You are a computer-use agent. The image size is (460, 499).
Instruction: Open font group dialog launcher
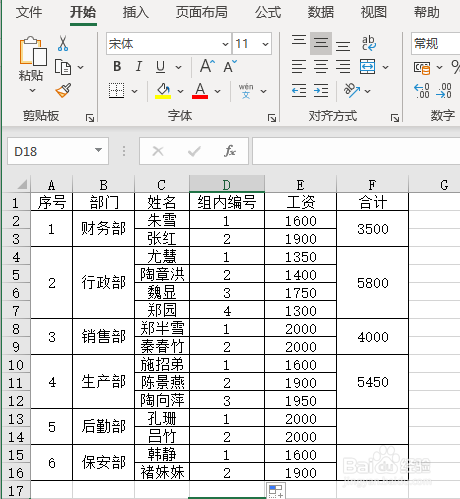pyautogui.click(x=272, y=118)
